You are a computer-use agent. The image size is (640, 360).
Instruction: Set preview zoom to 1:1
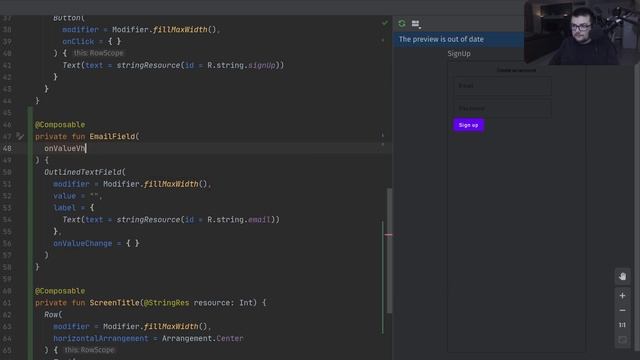click(x=622, y=325)
